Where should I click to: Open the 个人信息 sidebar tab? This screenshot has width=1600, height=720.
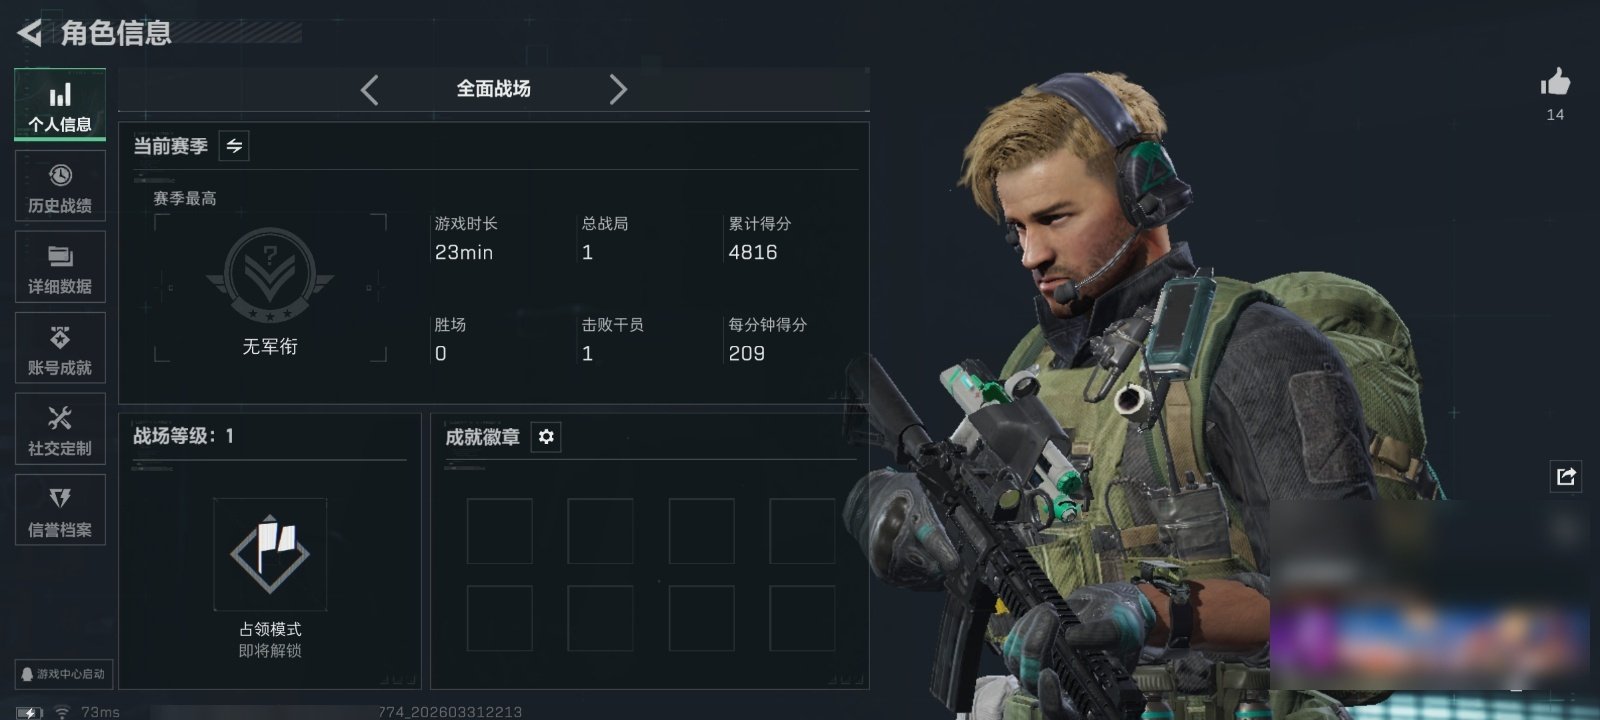[x=60, y=104]
